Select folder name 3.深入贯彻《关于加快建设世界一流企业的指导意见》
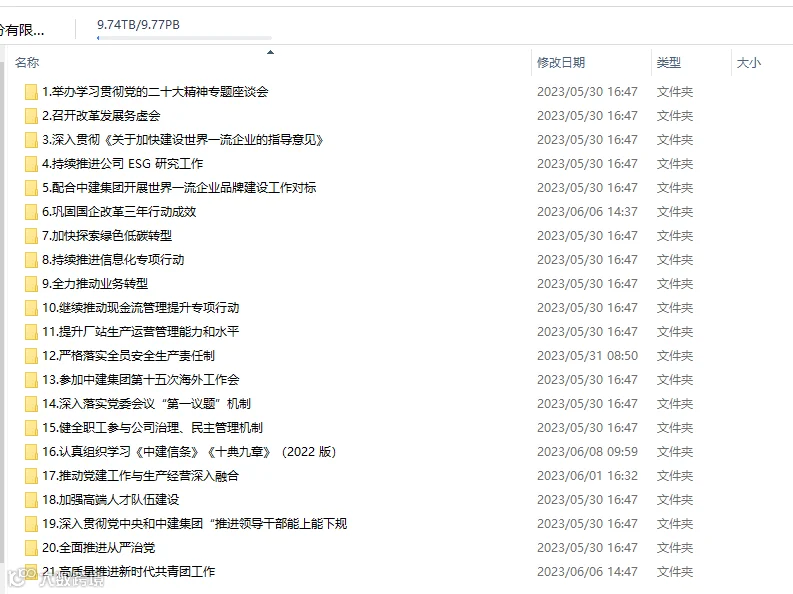793x594 pixels. (183, 140)
